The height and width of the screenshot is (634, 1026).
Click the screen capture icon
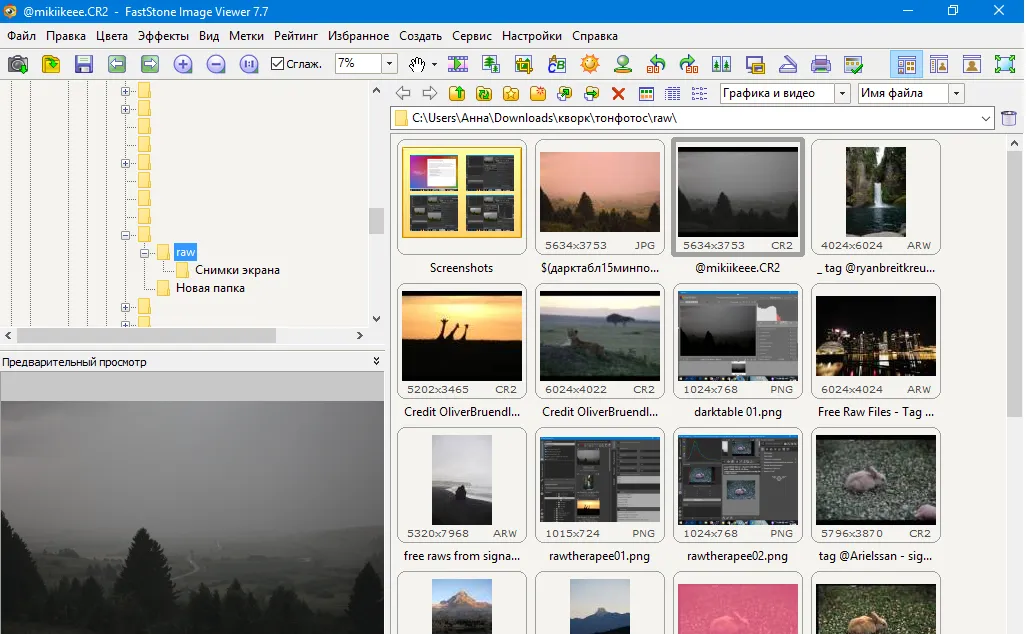click(x=755, y=64)
